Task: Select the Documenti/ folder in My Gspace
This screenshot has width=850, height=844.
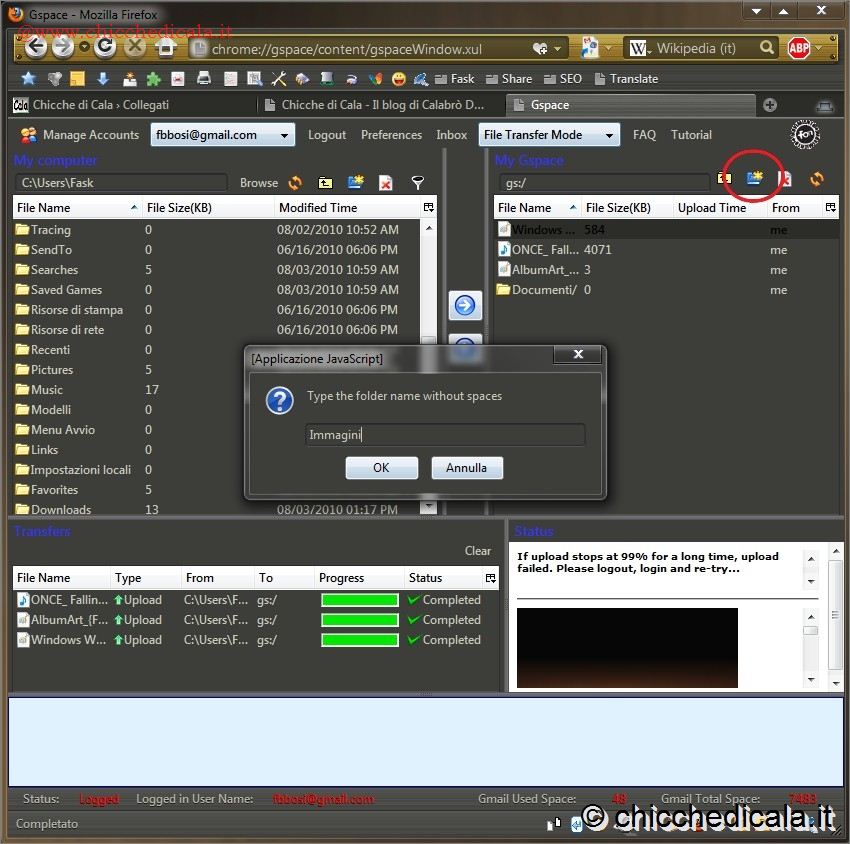Action: click(544, 290)
